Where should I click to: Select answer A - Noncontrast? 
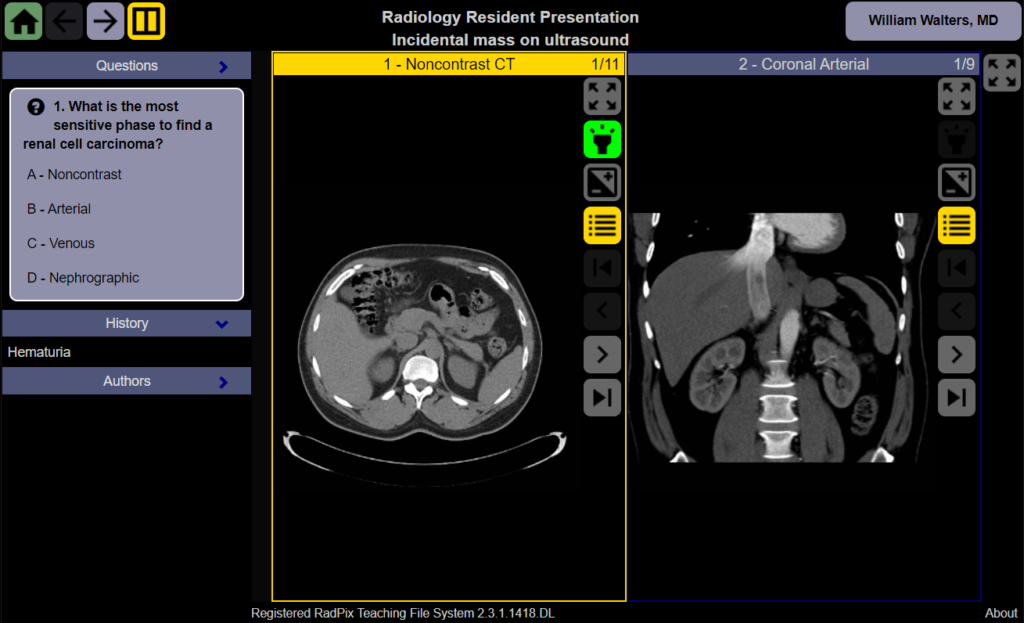click(x=74, y=174)
